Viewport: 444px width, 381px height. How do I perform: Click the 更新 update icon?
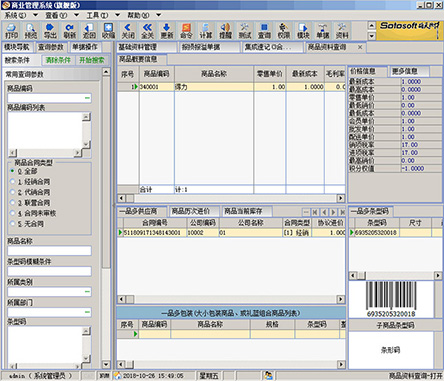[x=167, y=31]
